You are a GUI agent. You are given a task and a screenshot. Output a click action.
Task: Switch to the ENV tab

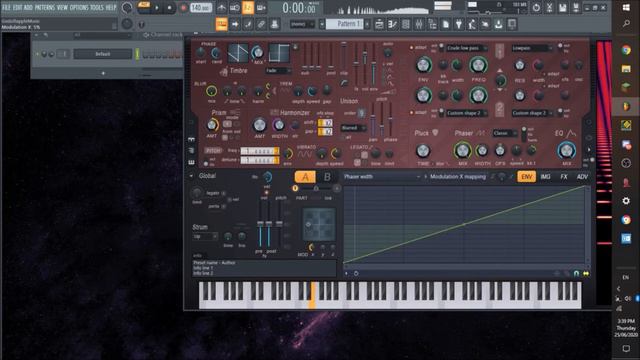[527, 177]
